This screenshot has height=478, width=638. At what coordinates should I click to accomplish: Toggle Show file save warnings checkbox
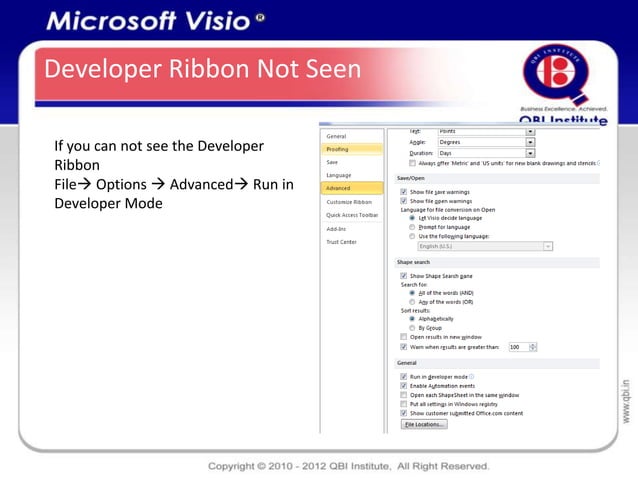pyautogui.click(x=404, y=192)
